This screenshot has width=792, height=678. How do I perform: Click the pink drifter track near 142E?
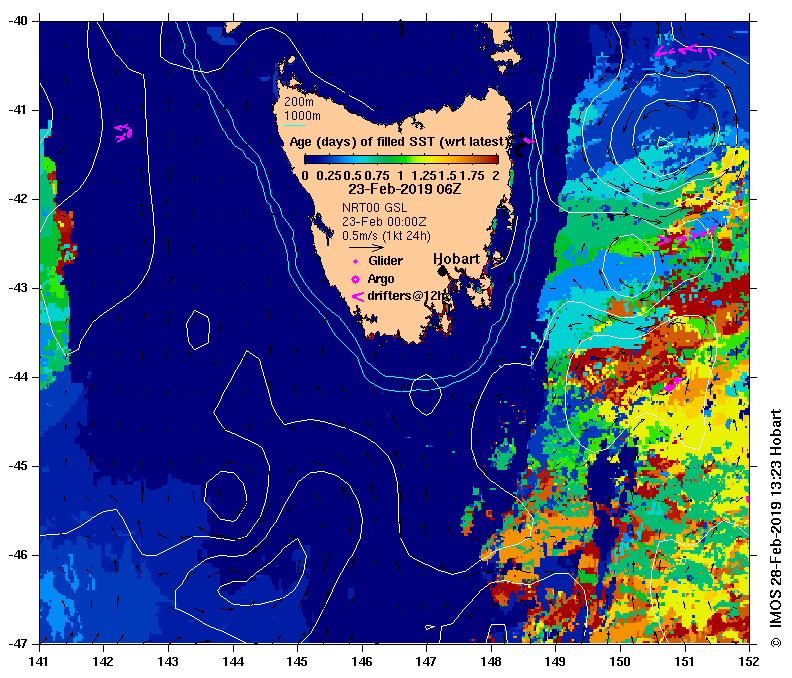coord(123,133)
